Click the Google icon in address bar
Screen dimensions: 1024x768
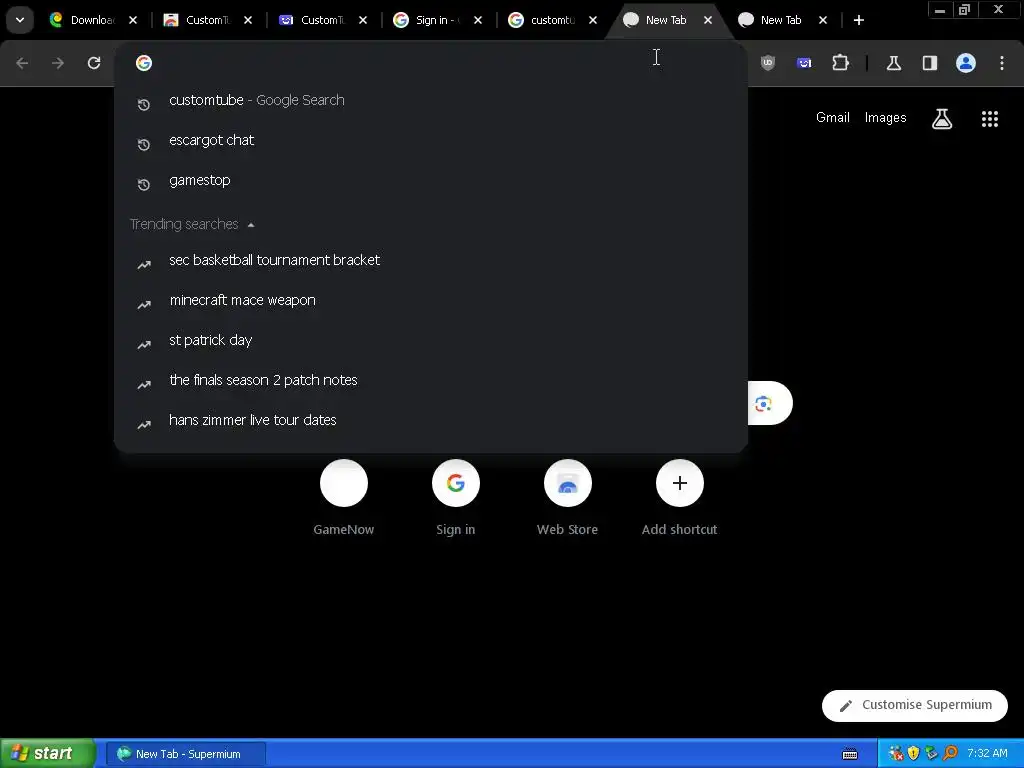tap(144, 63)
